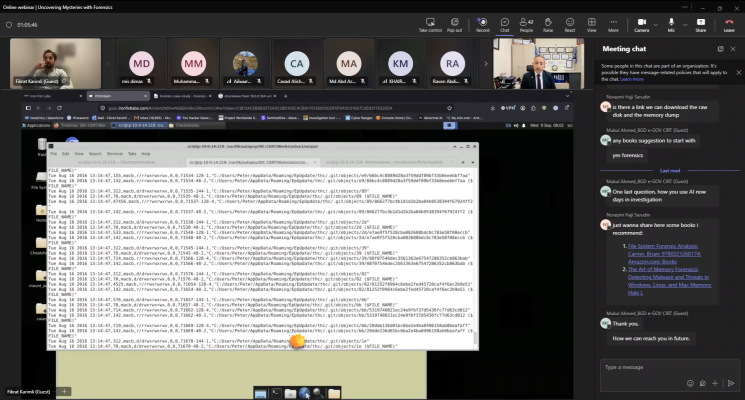The height and width of the screenshot is (400, 745).
Task: Open the Learn more link in chat notice
Action: pos(631,79)
